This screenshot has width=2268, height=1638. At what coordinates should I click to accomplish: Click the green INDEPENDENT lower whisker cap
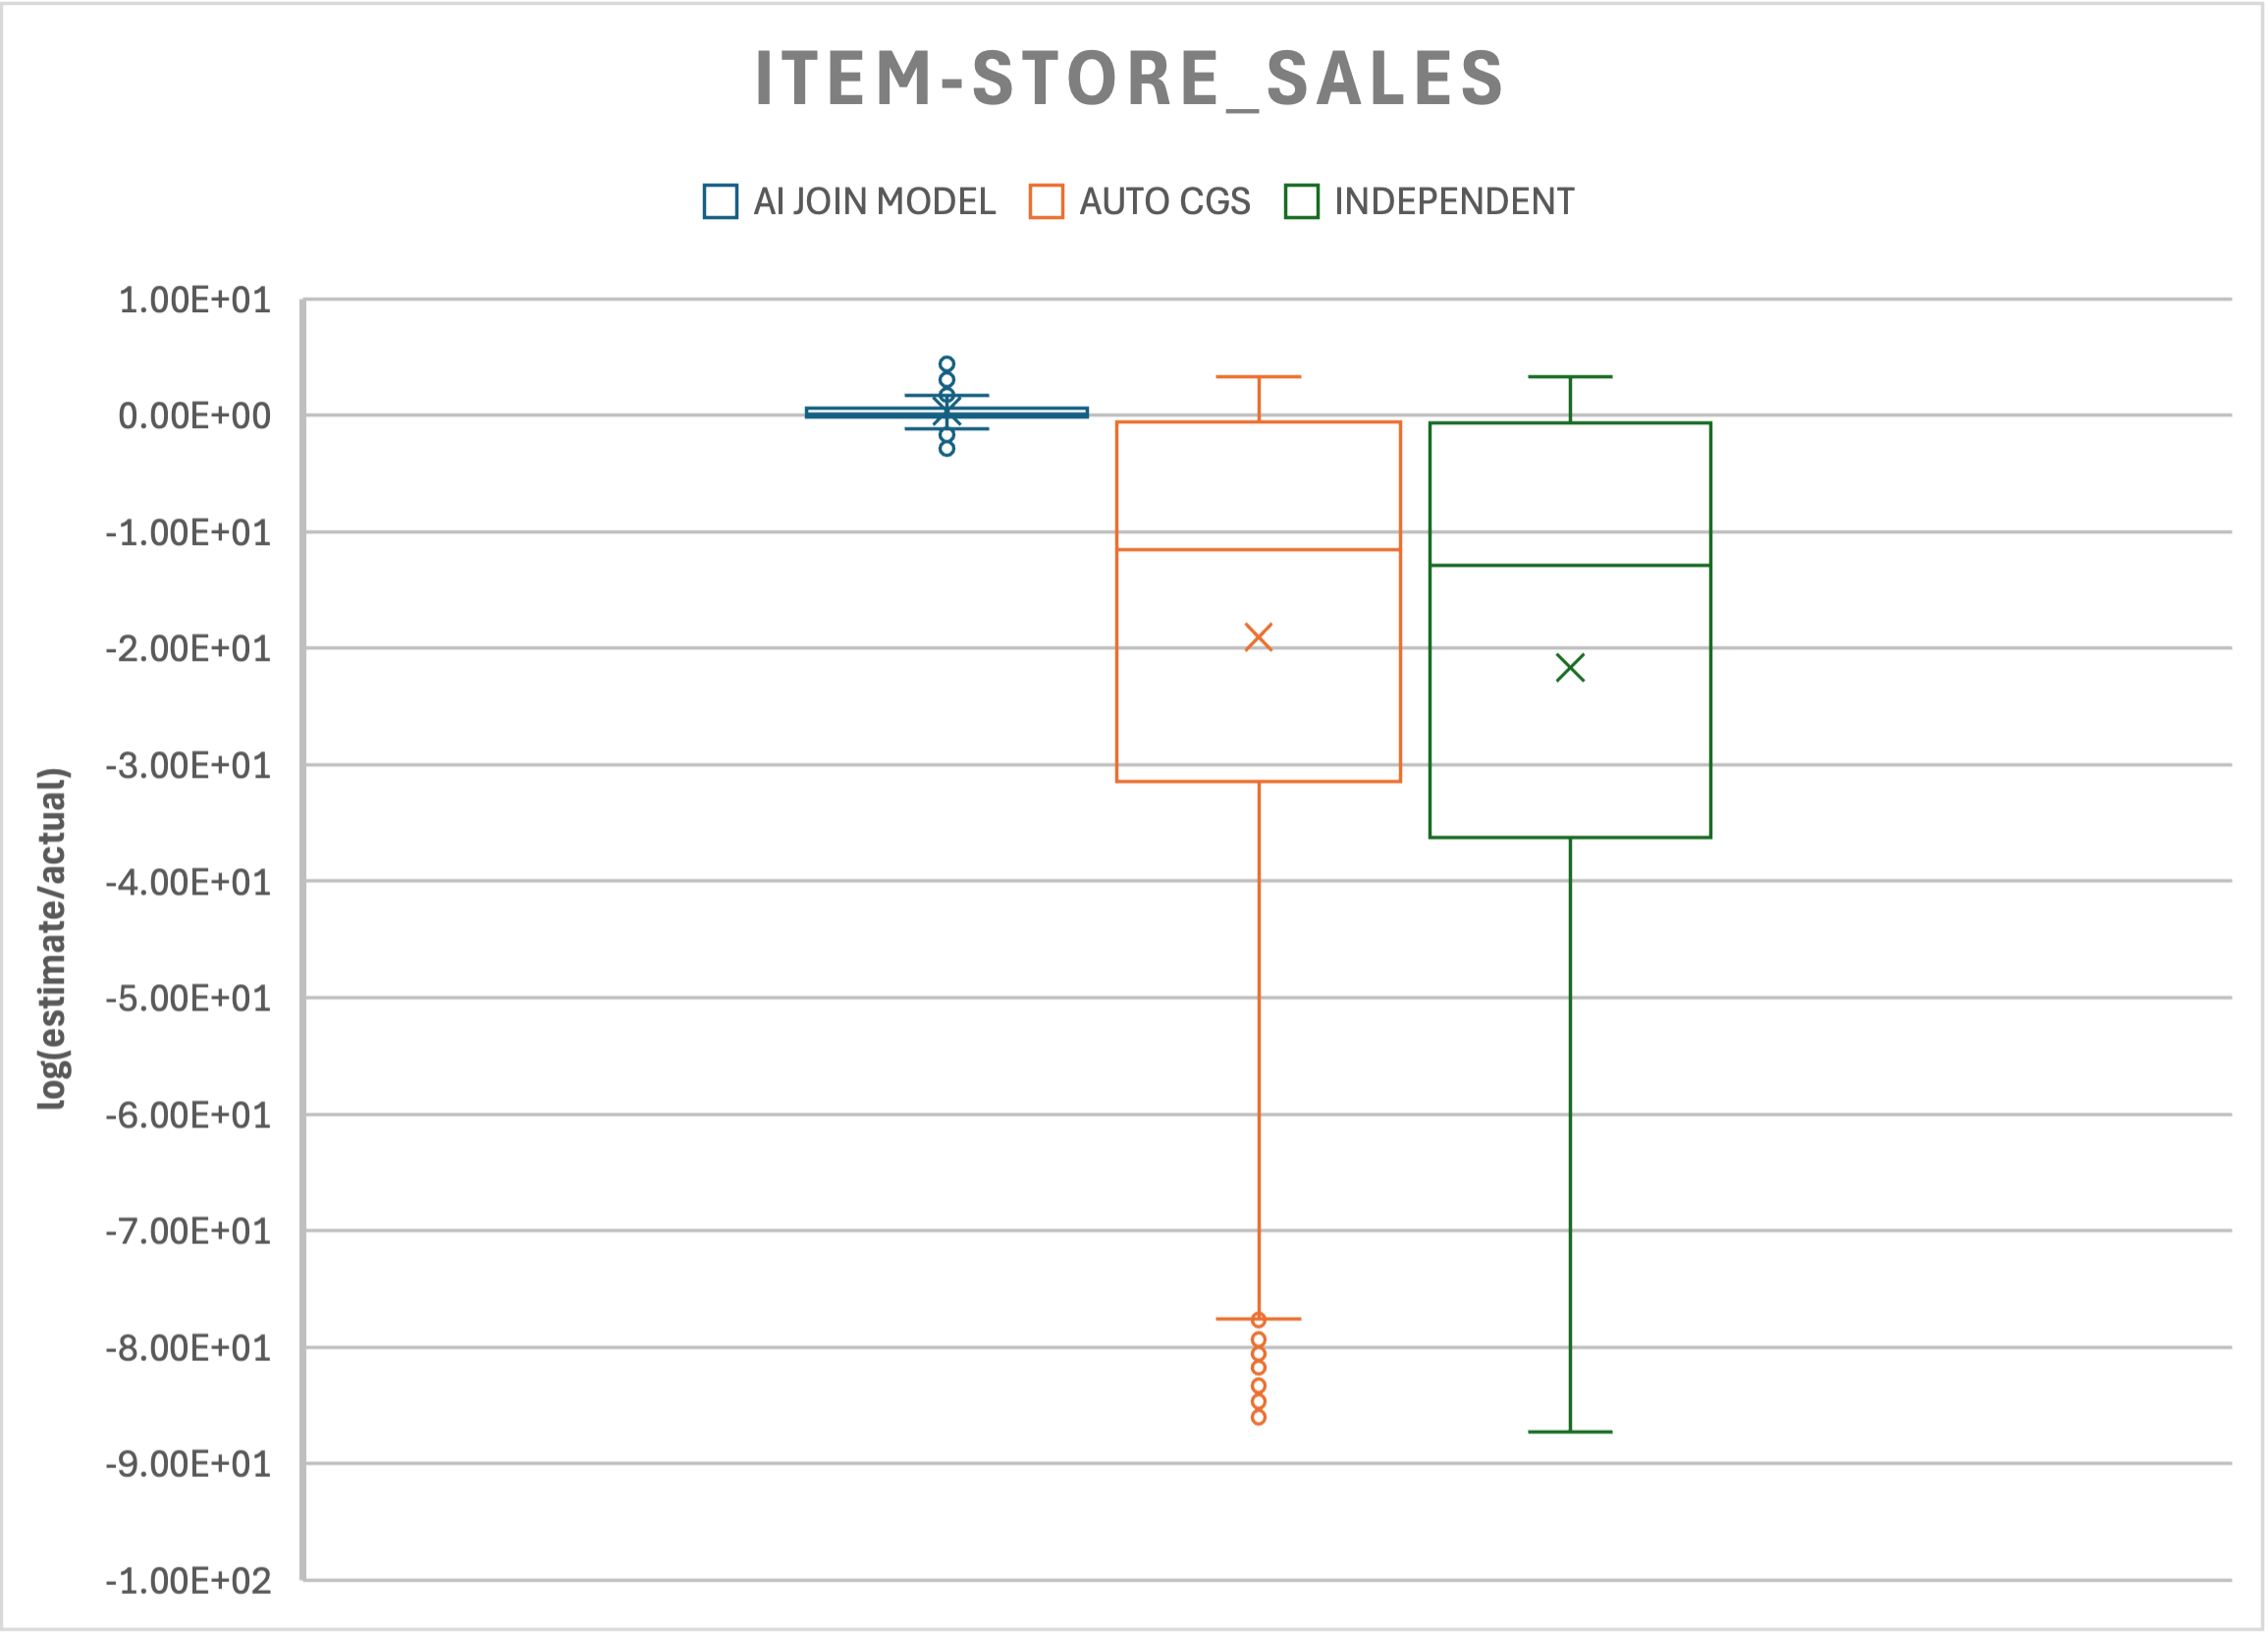[x=1570, y=1432]
